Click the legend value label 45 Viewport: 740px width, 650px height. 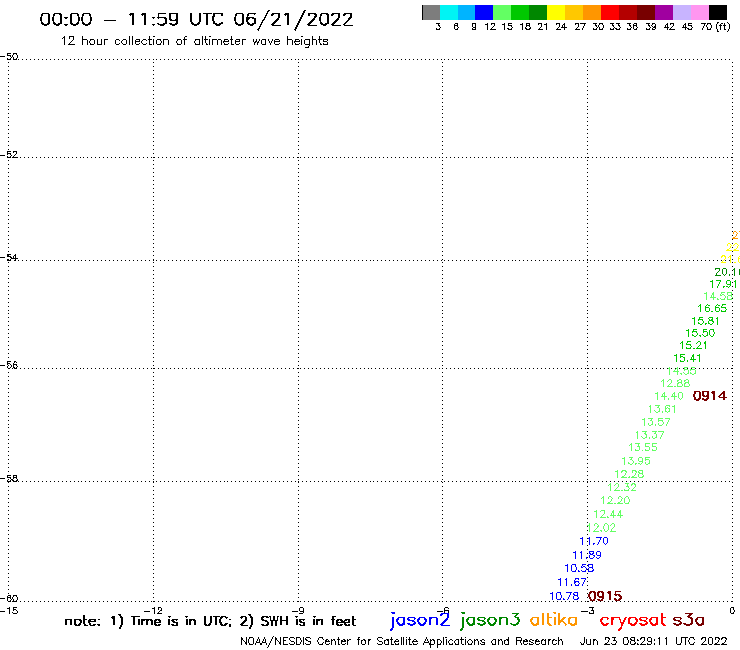[687, 26]
